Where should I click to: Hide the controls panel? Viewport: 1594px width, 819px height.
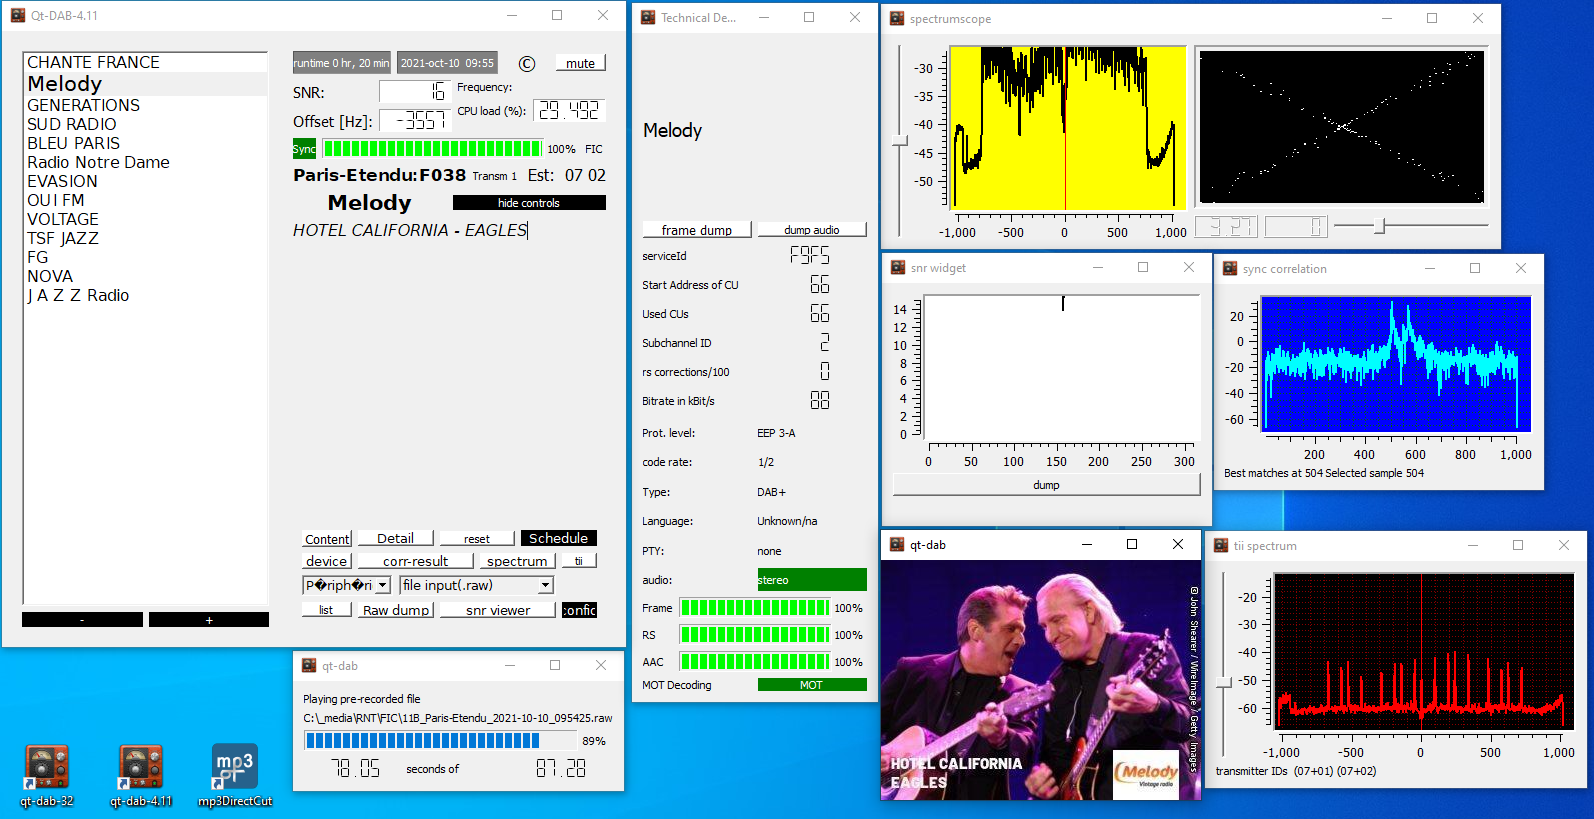[529, 203]
